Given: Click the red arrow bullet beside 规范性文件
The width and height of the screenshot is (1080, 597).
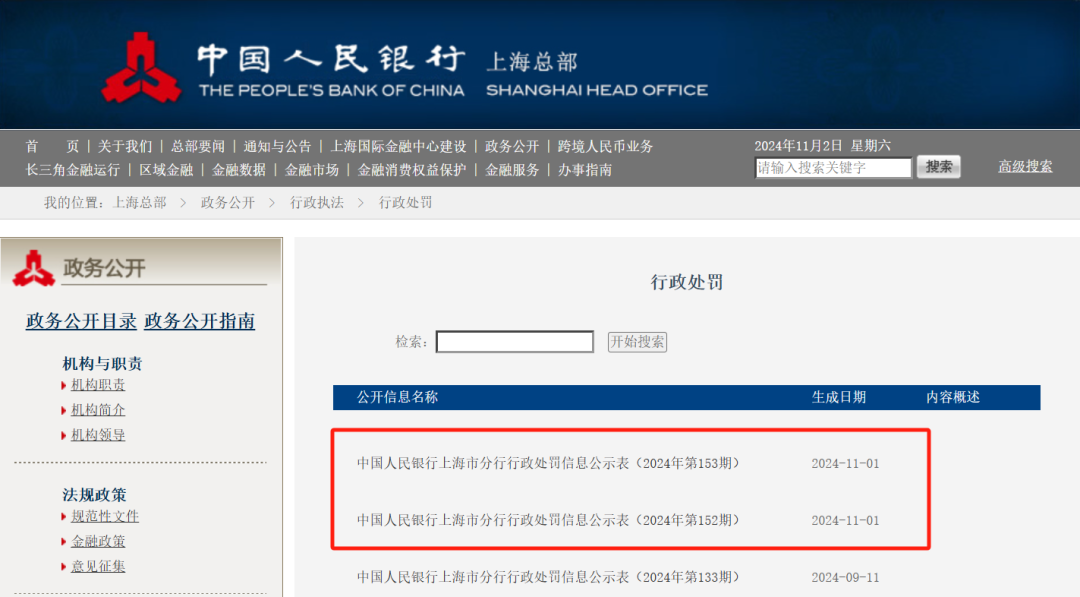Looking at the screenshot, I should [x=63, y=517].
